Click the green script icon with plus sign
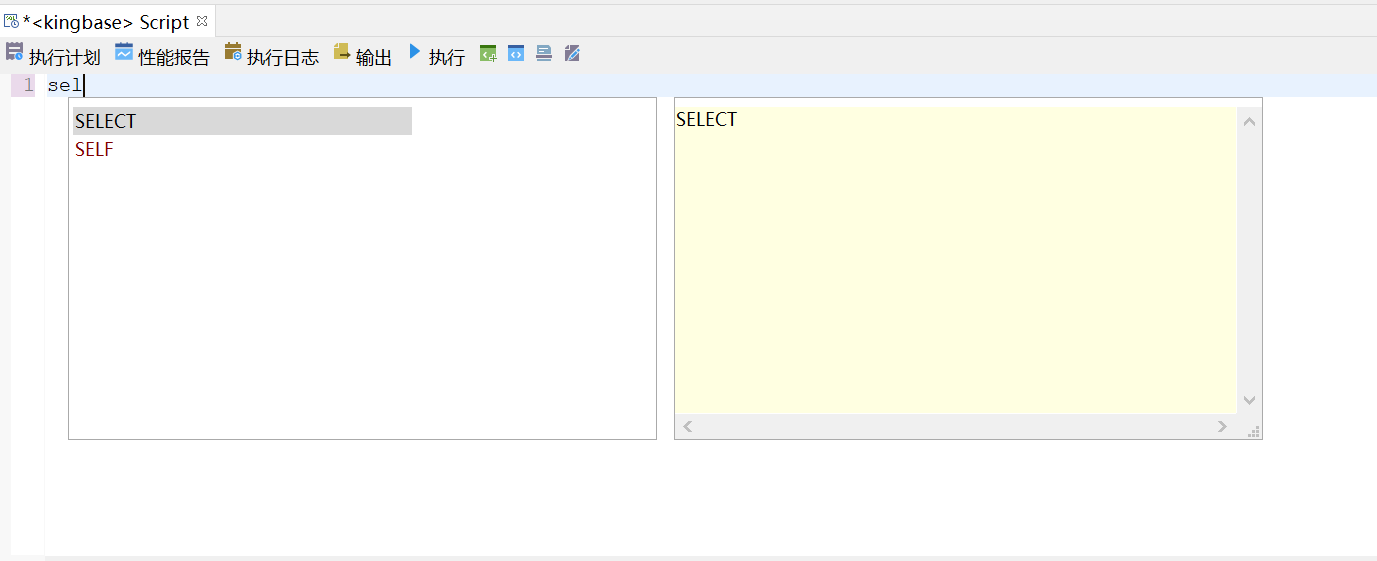 488,54
